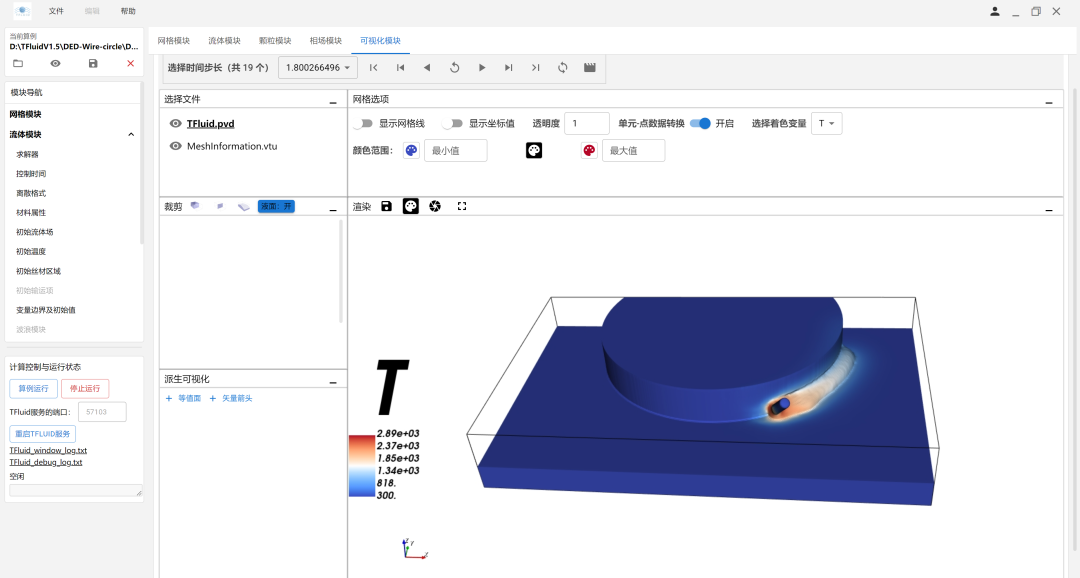Click the TFluid application logo
The height and width of the screenshot is (578, 1080).
[x=23, y=11]
